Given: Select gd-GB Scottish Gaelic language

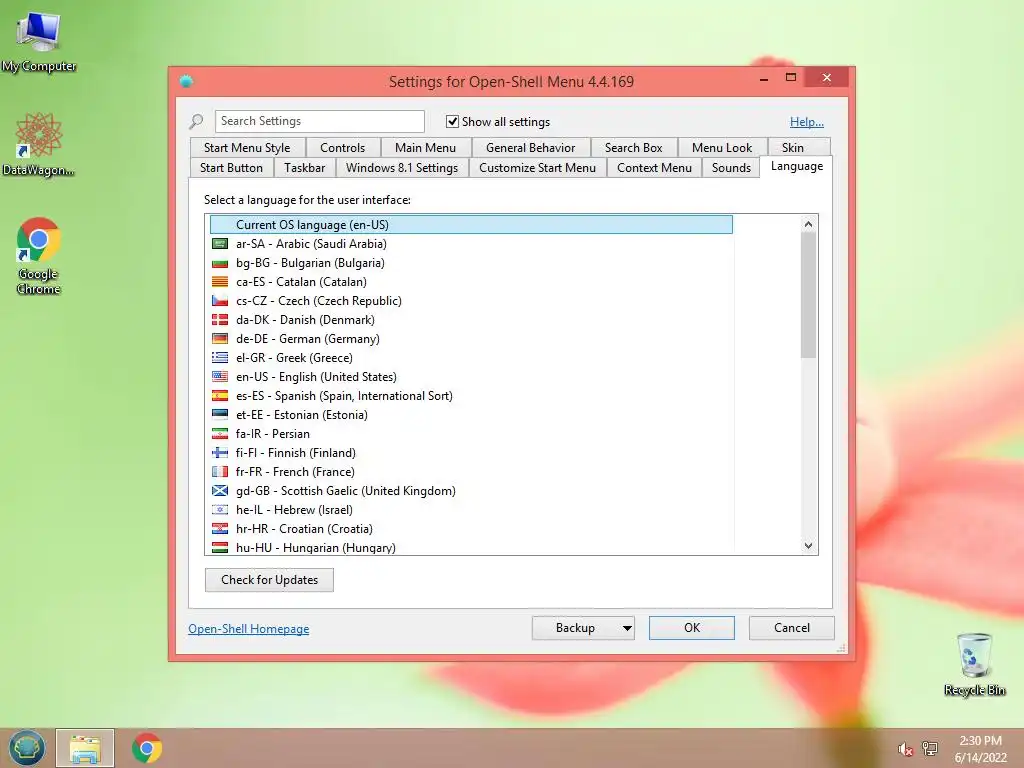Looking at the screenshot, I should coord(471,490).
